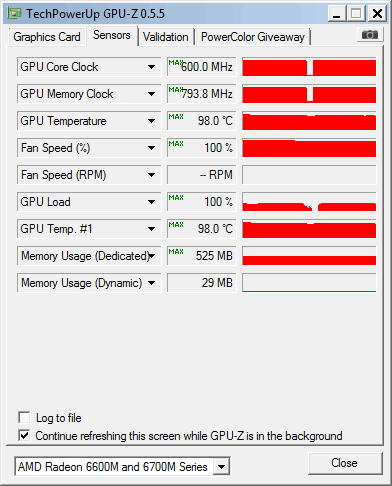Click the GPU-Z title bar app icon
Image resolution: width=392 pixels, height=486 pixels.
click(14, 13)
